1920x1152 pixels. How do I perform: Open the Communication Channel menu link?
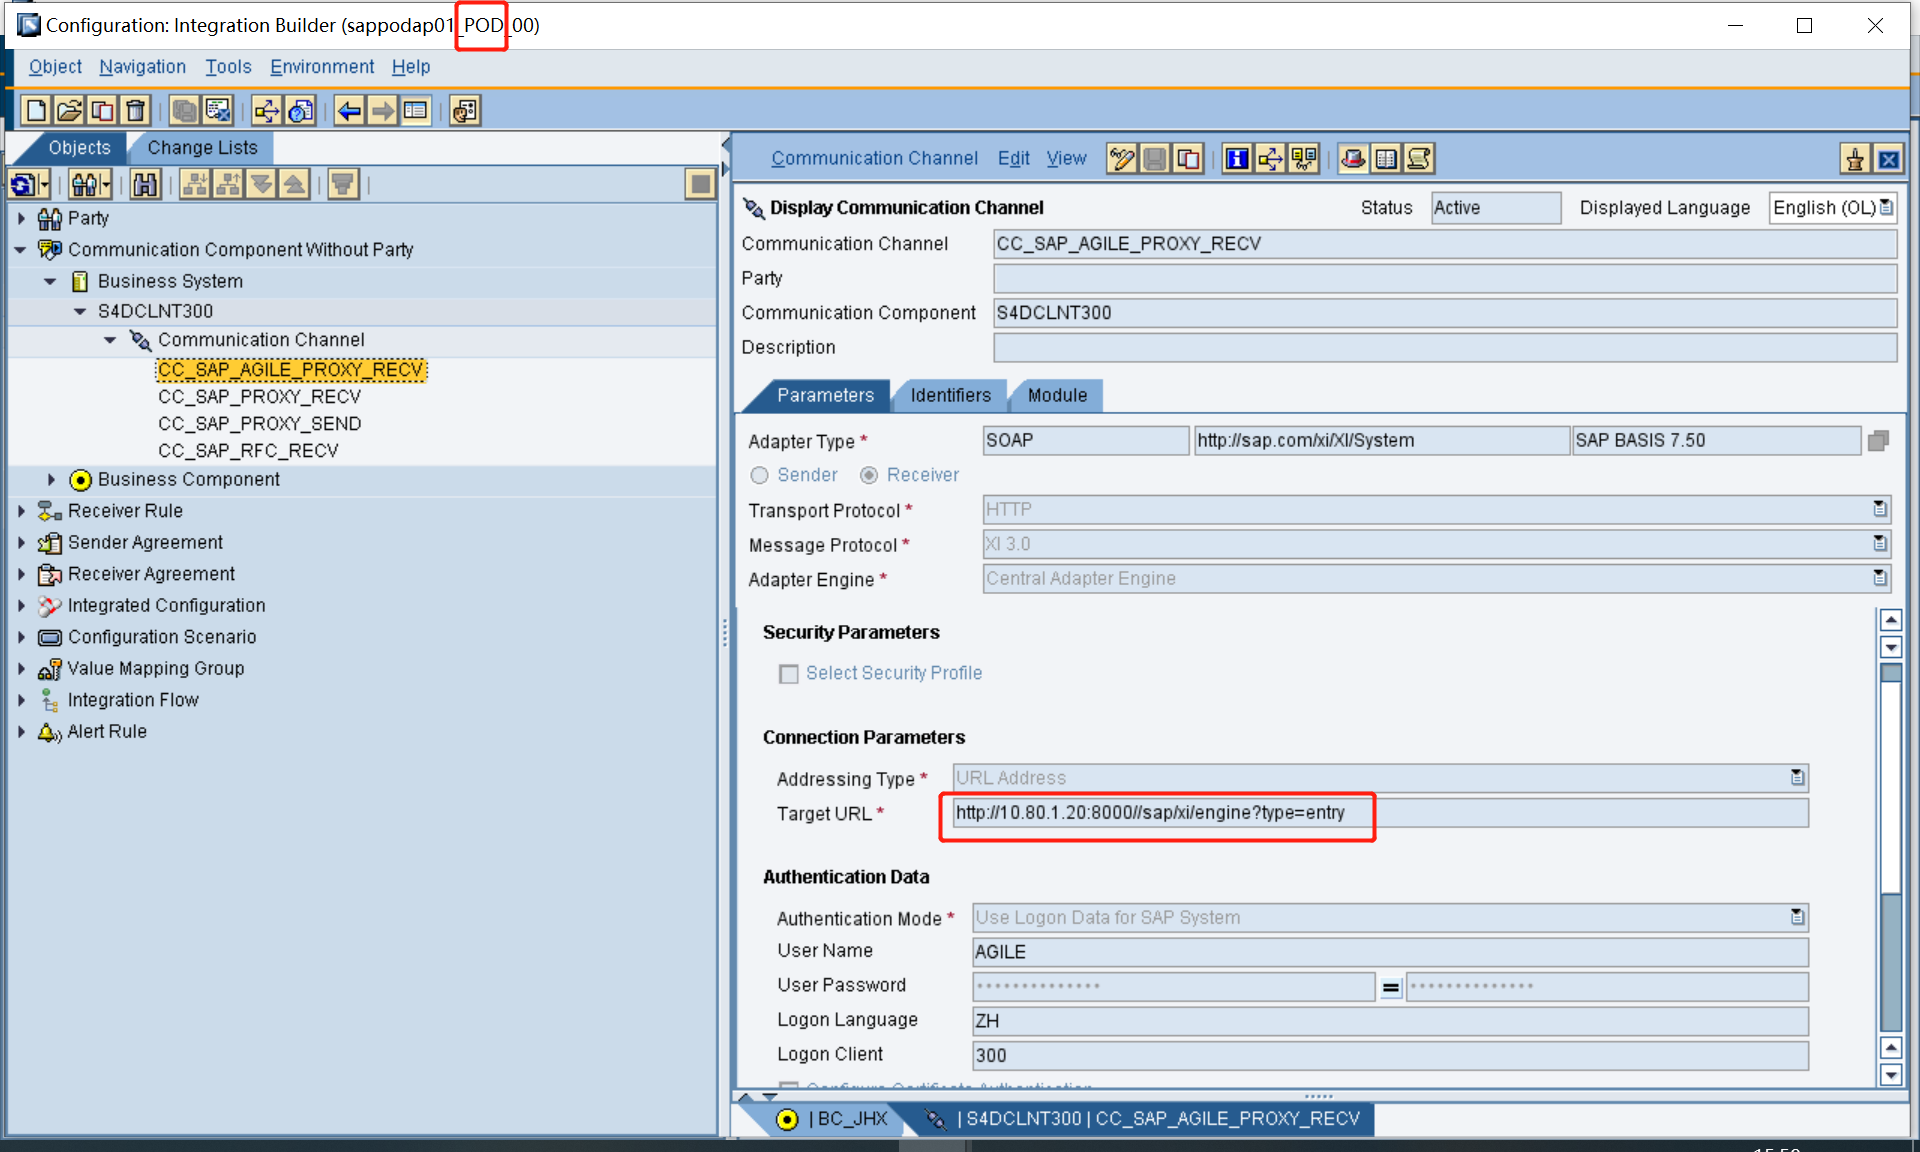tap(874, 158)
